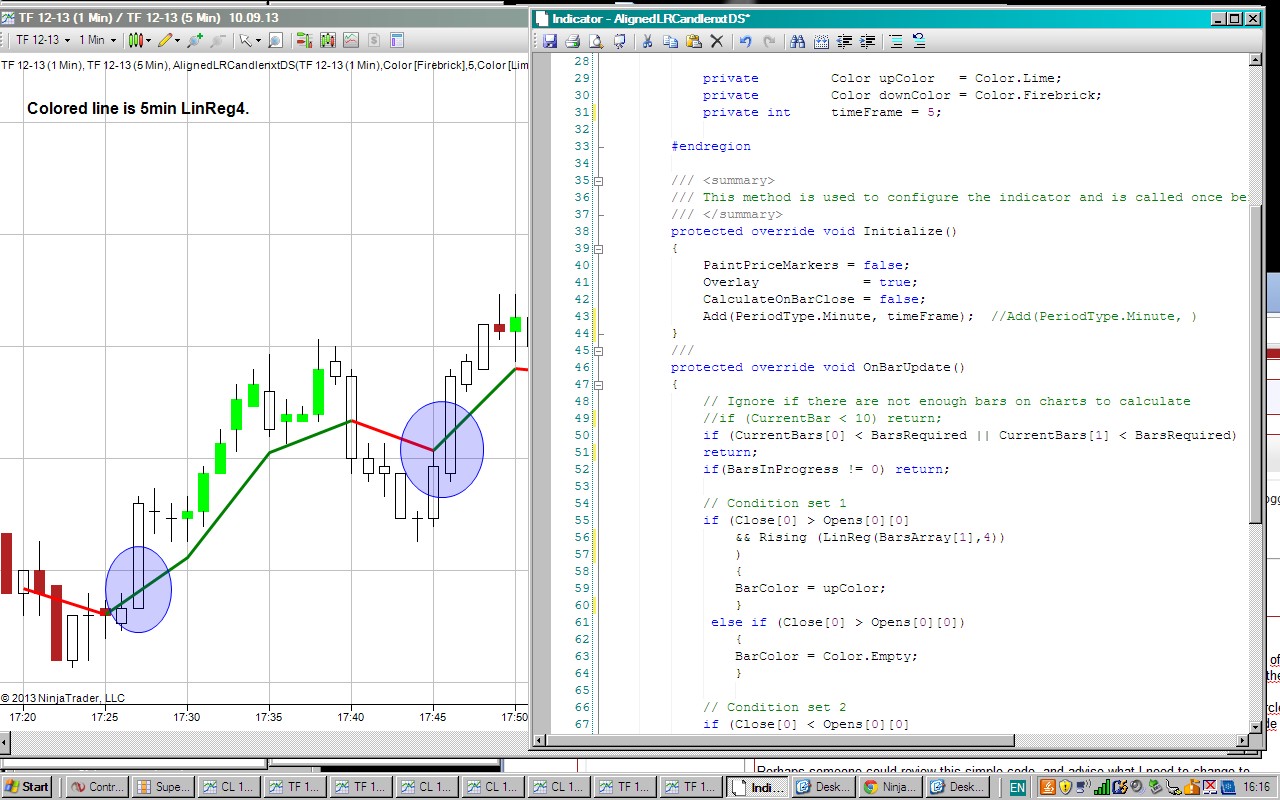Paste from clipboard into the editor
This screenshot has height=800, width=1280.
coord(693,41)
